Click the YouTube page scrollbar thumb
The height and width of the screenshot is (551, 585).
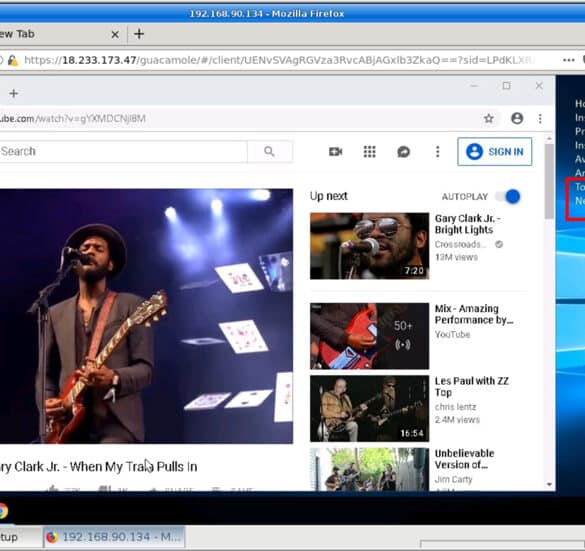549,181
